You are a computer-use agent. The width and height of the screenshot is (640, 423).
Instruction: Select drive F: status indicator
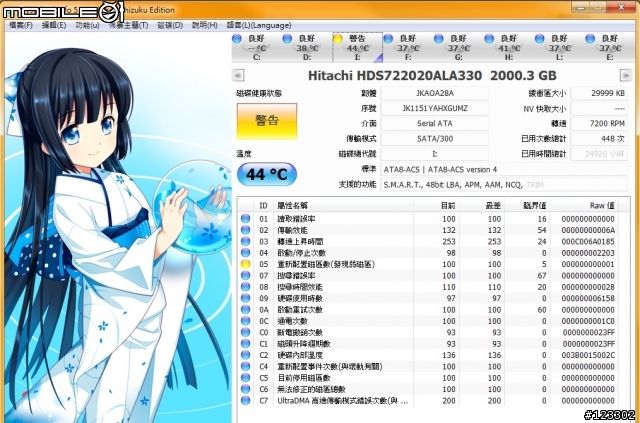pyautogui.click(x=388, y=39)
